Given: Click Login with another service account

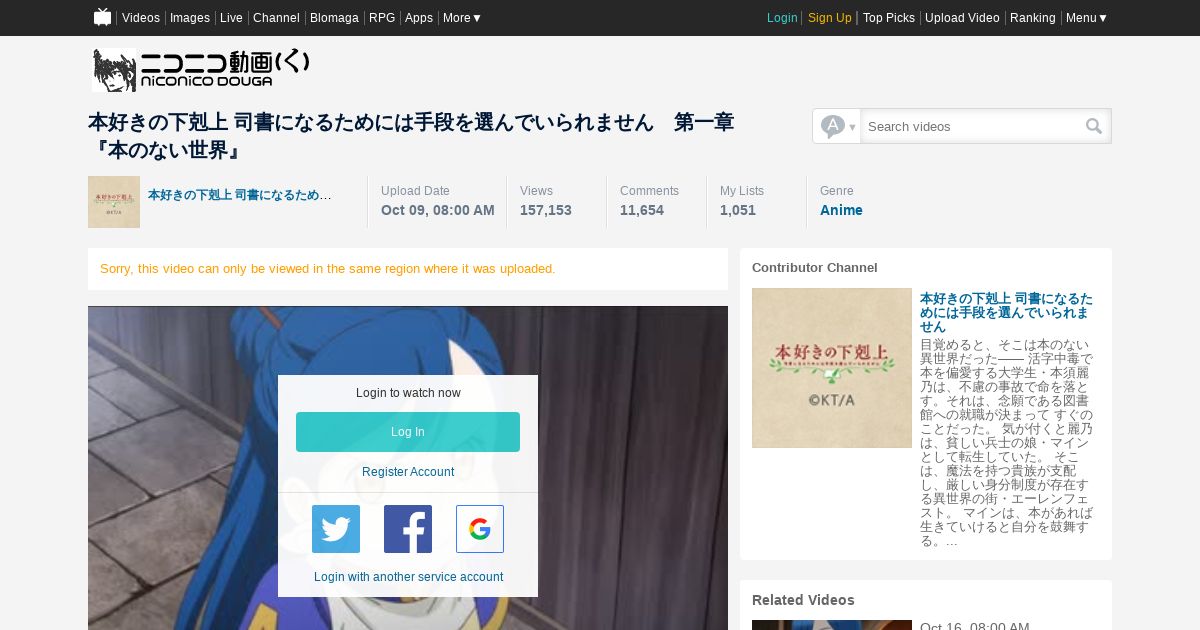Looking at the screenshot, I should click(408, 577).
